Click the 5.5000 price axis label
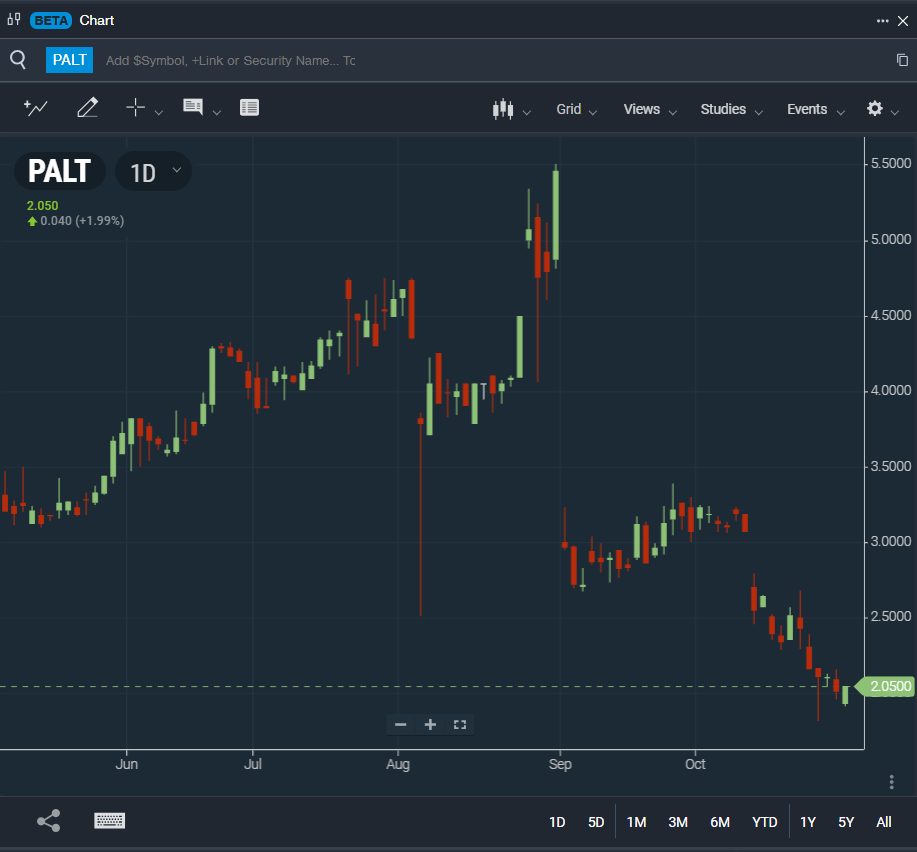This screenshot has width=917, height=852. pyautogui.click(x=891, y=164)
